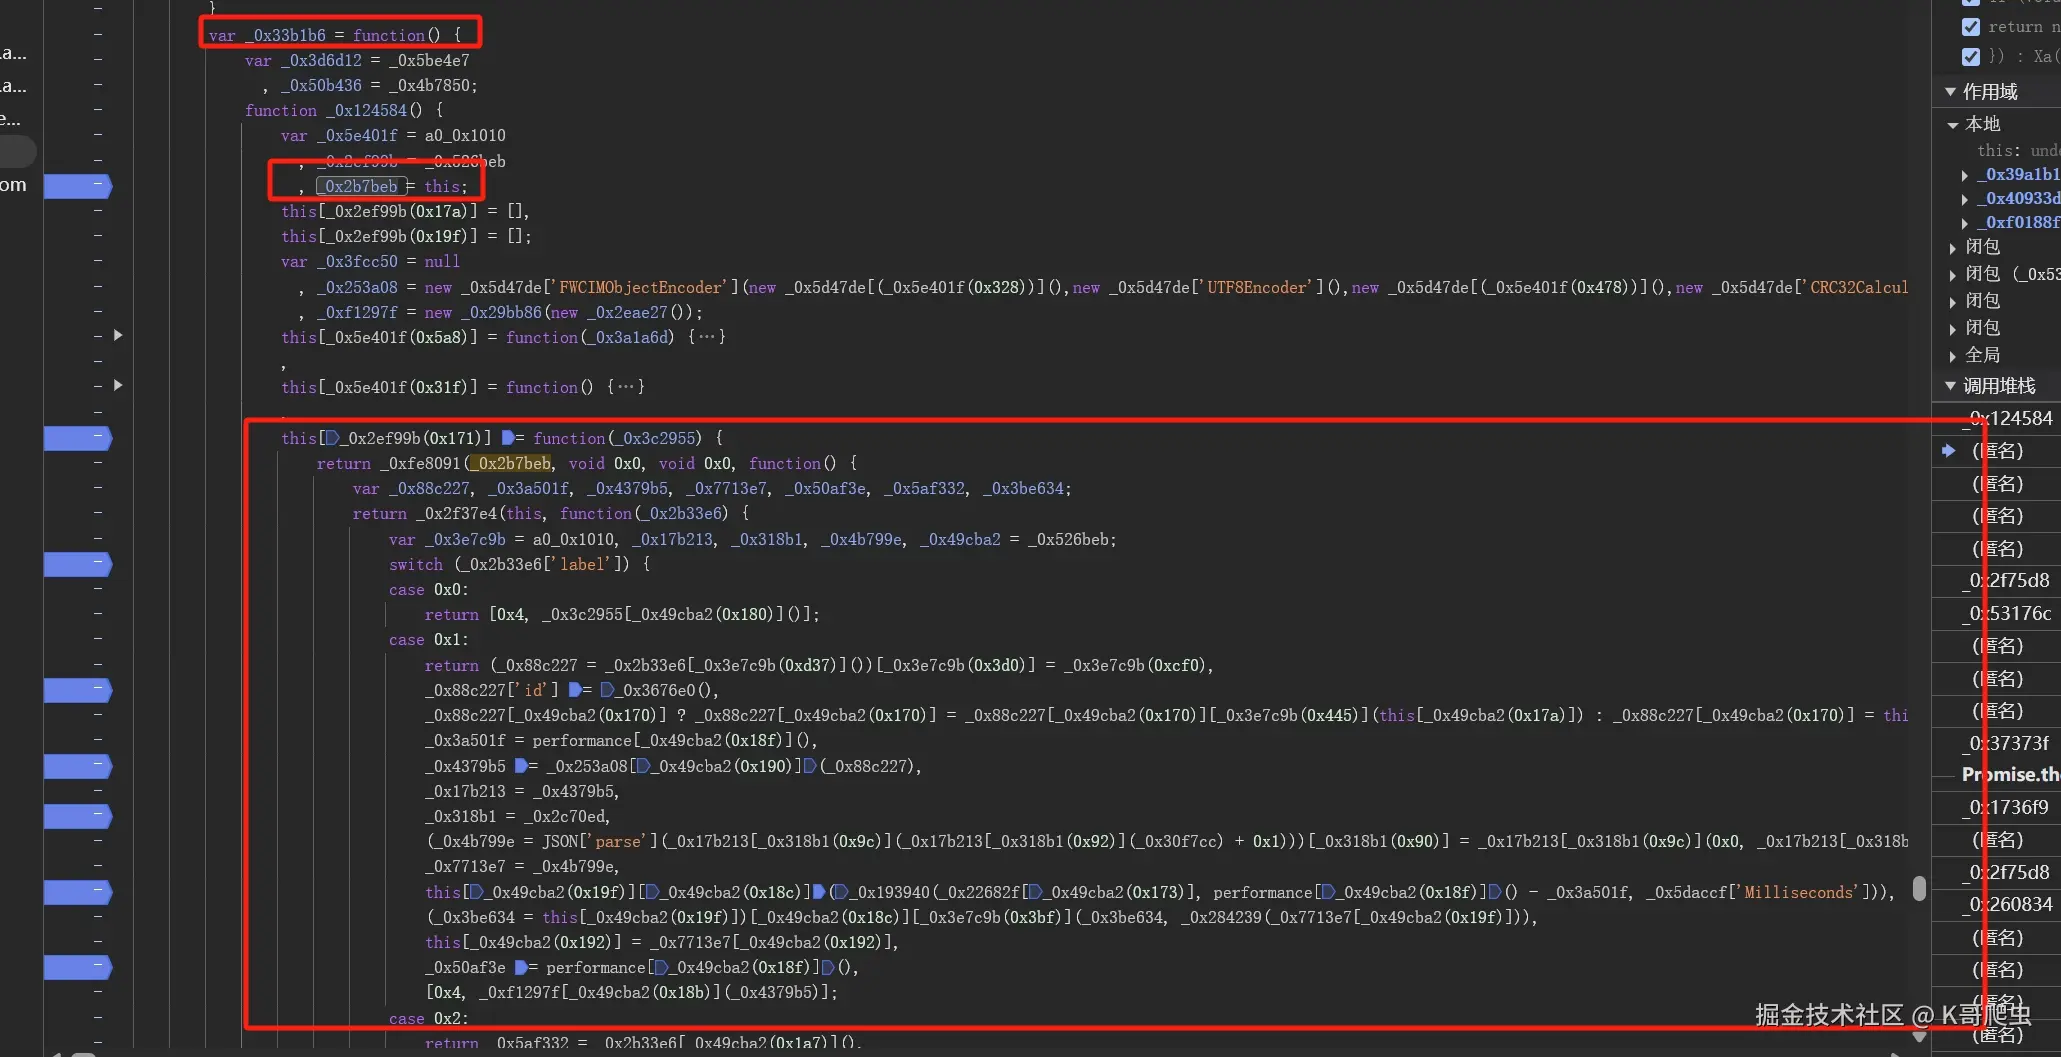Click the 'label' string in the switch statement

point(583,564)
